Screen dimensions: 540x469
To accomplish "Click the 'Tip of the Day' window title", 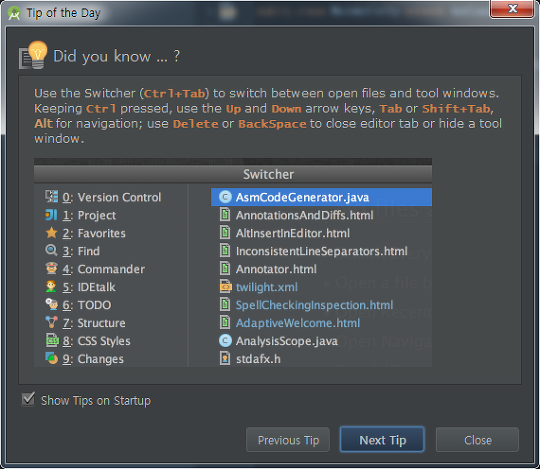I will pyautogui.click(x=63, y=13).
